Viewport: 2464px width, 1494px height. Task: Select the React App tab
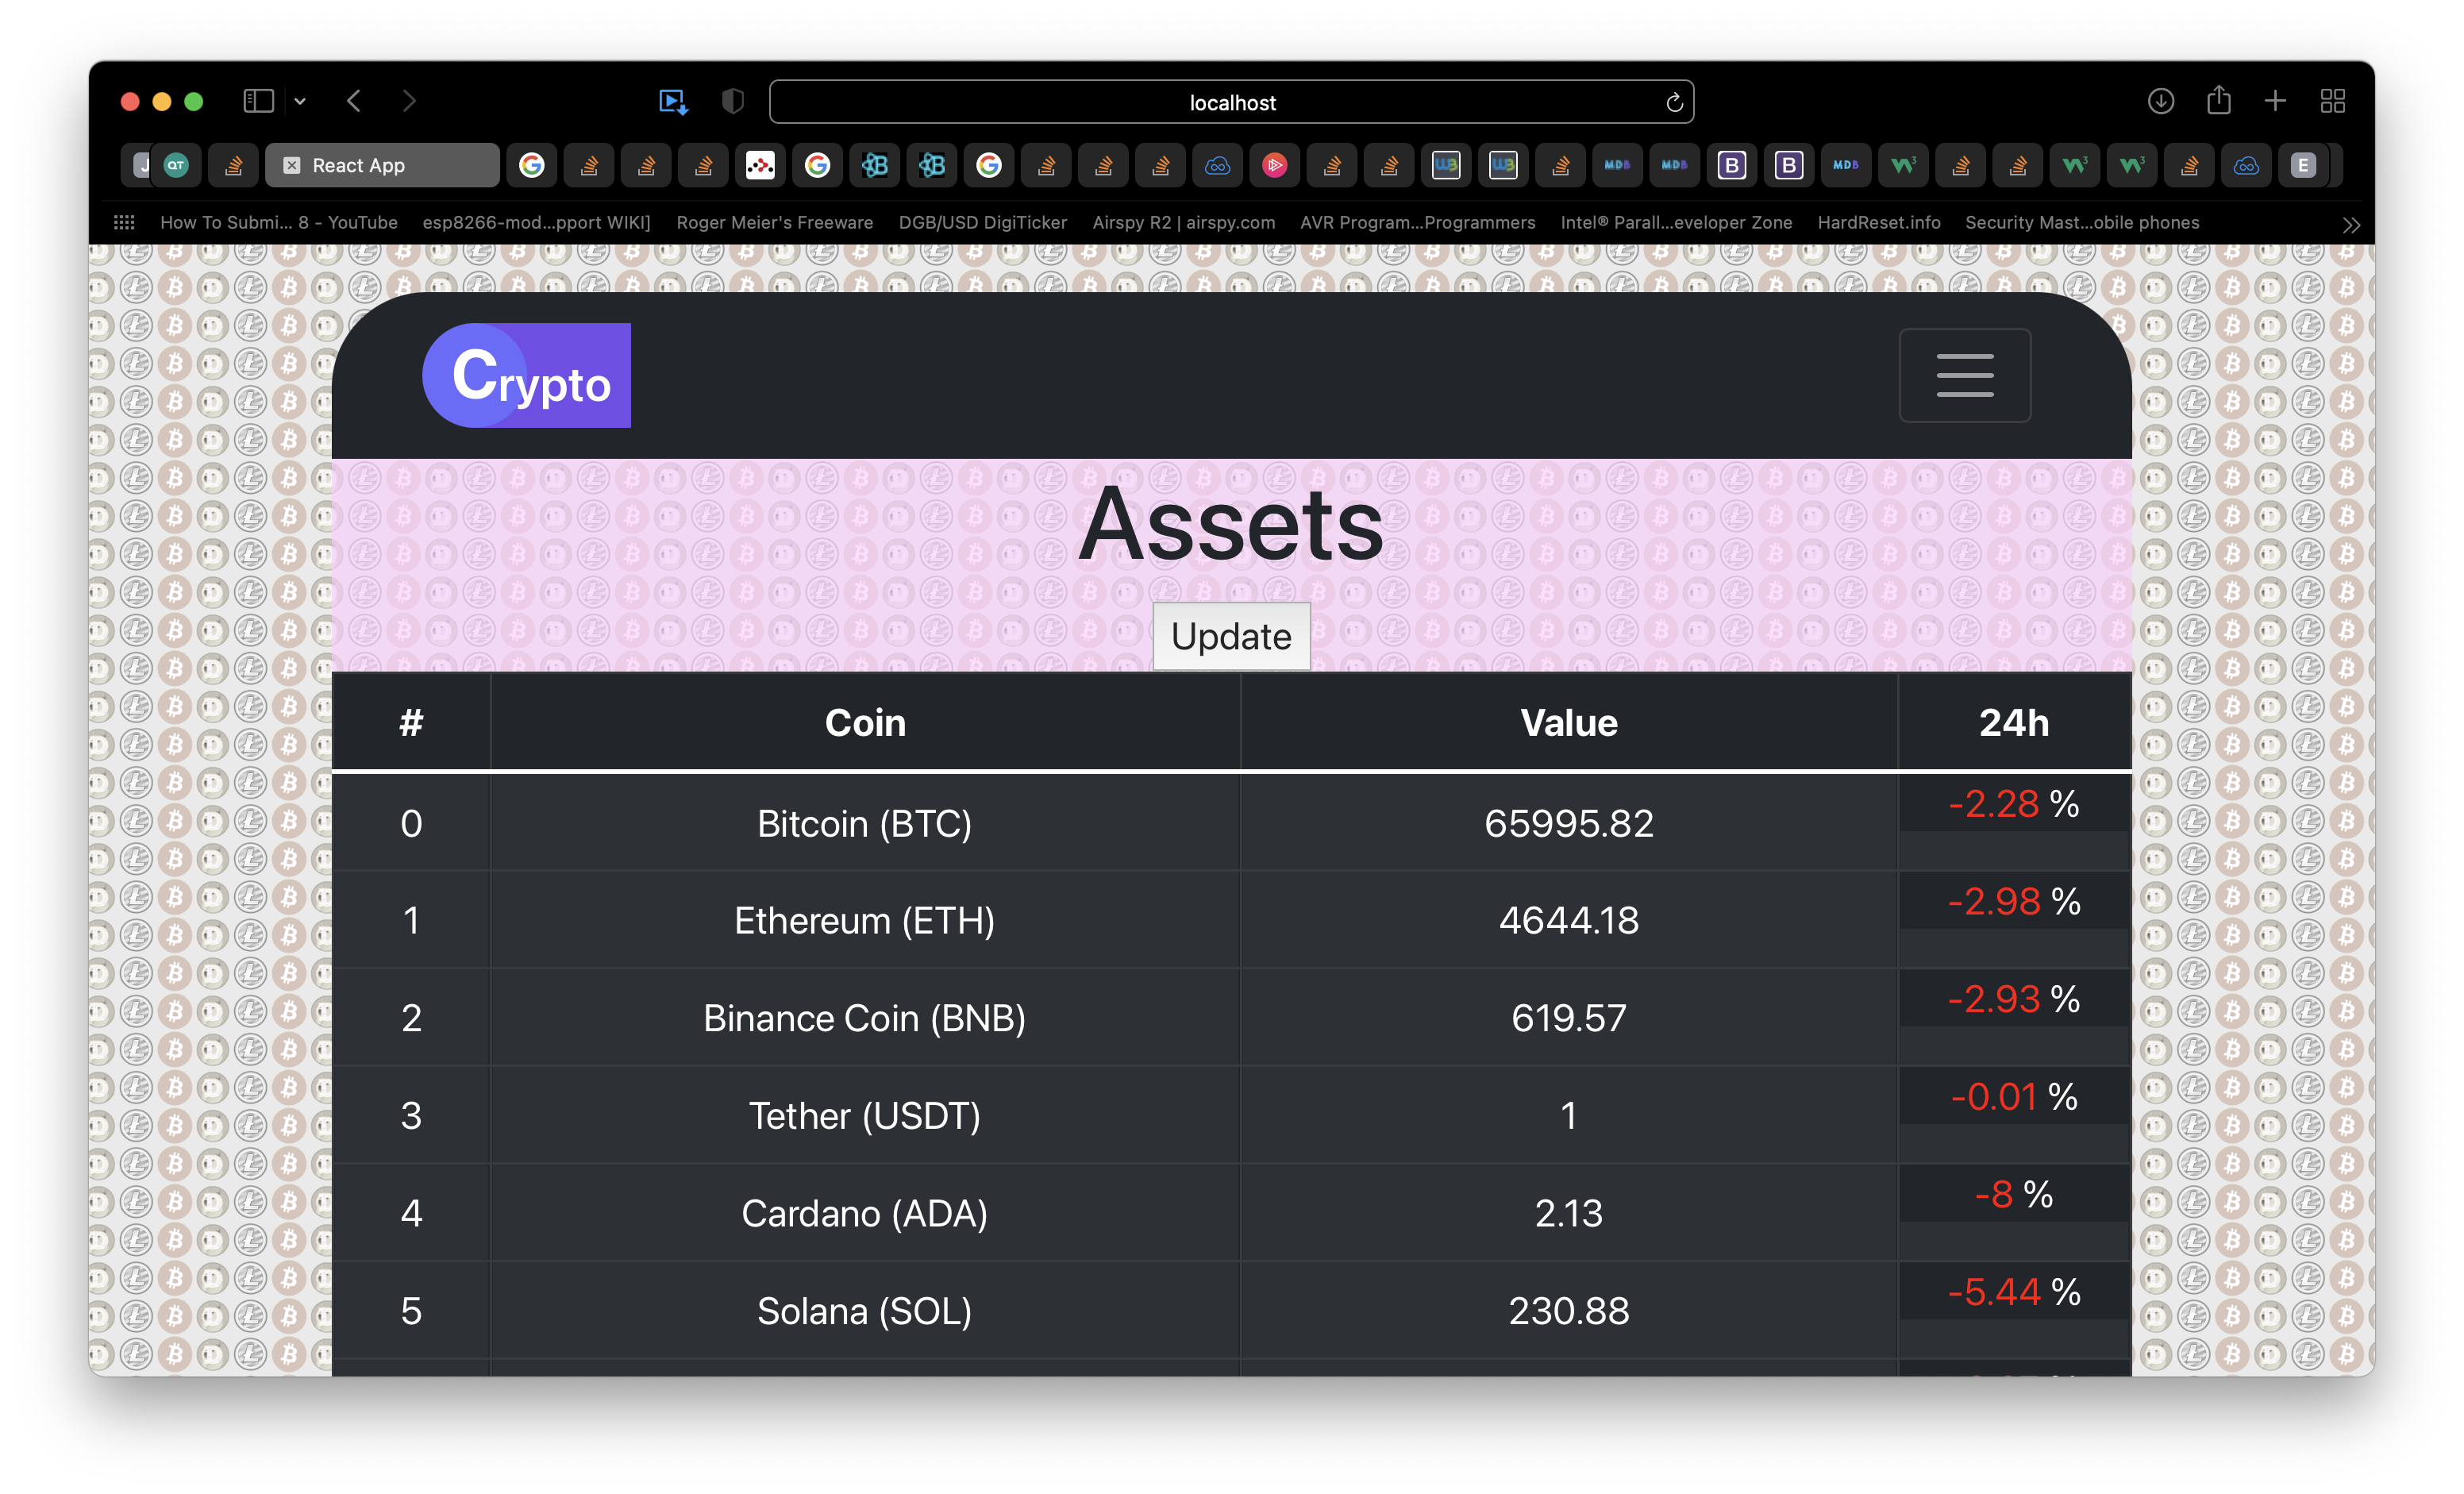pyautogui.click(x=383, y=165)
